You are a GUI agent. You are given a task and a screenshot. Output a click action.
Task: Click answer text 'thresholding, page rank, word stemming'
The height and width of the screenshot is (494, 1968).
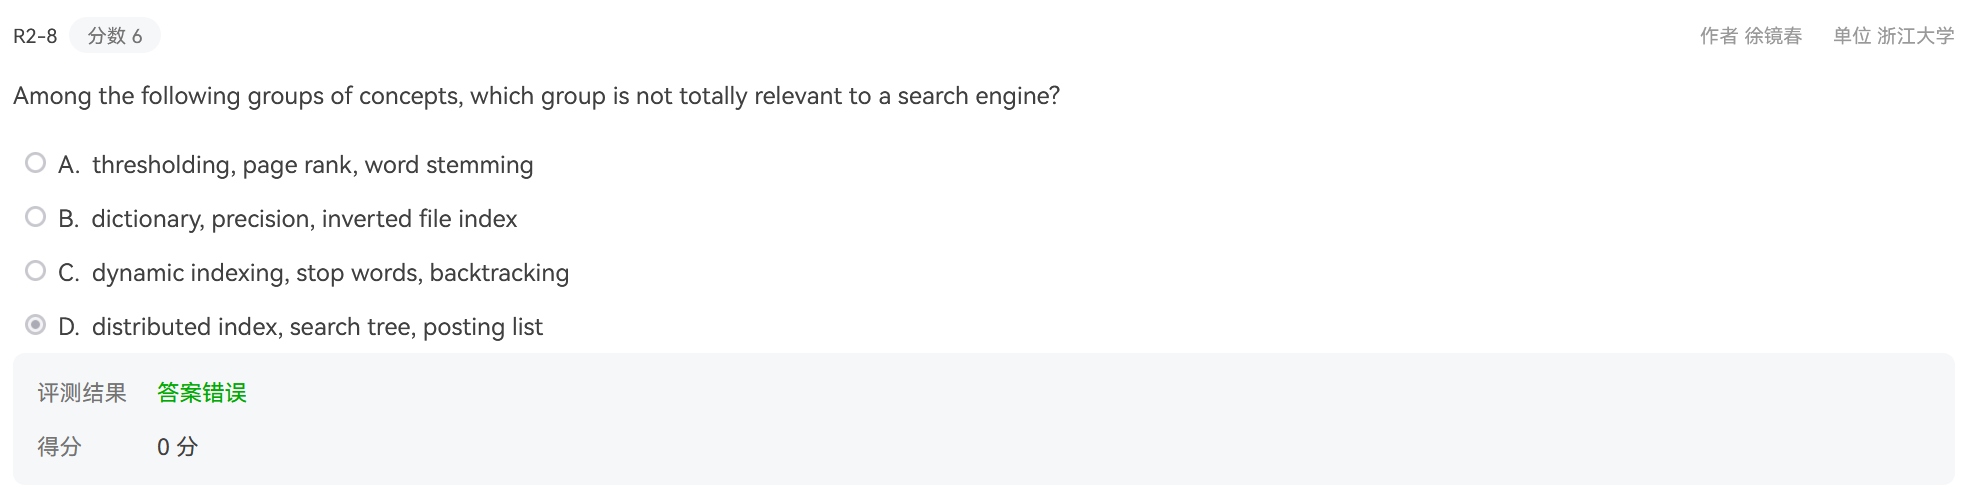click(x=313, y=165)
